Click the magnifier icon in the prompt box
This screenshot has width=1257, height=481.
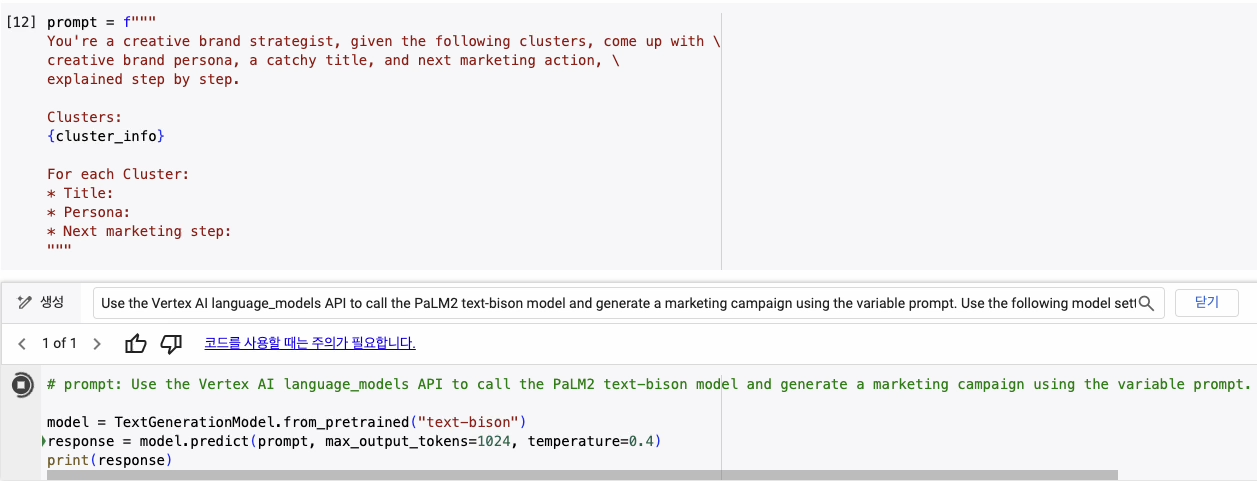pos(1146,303)
